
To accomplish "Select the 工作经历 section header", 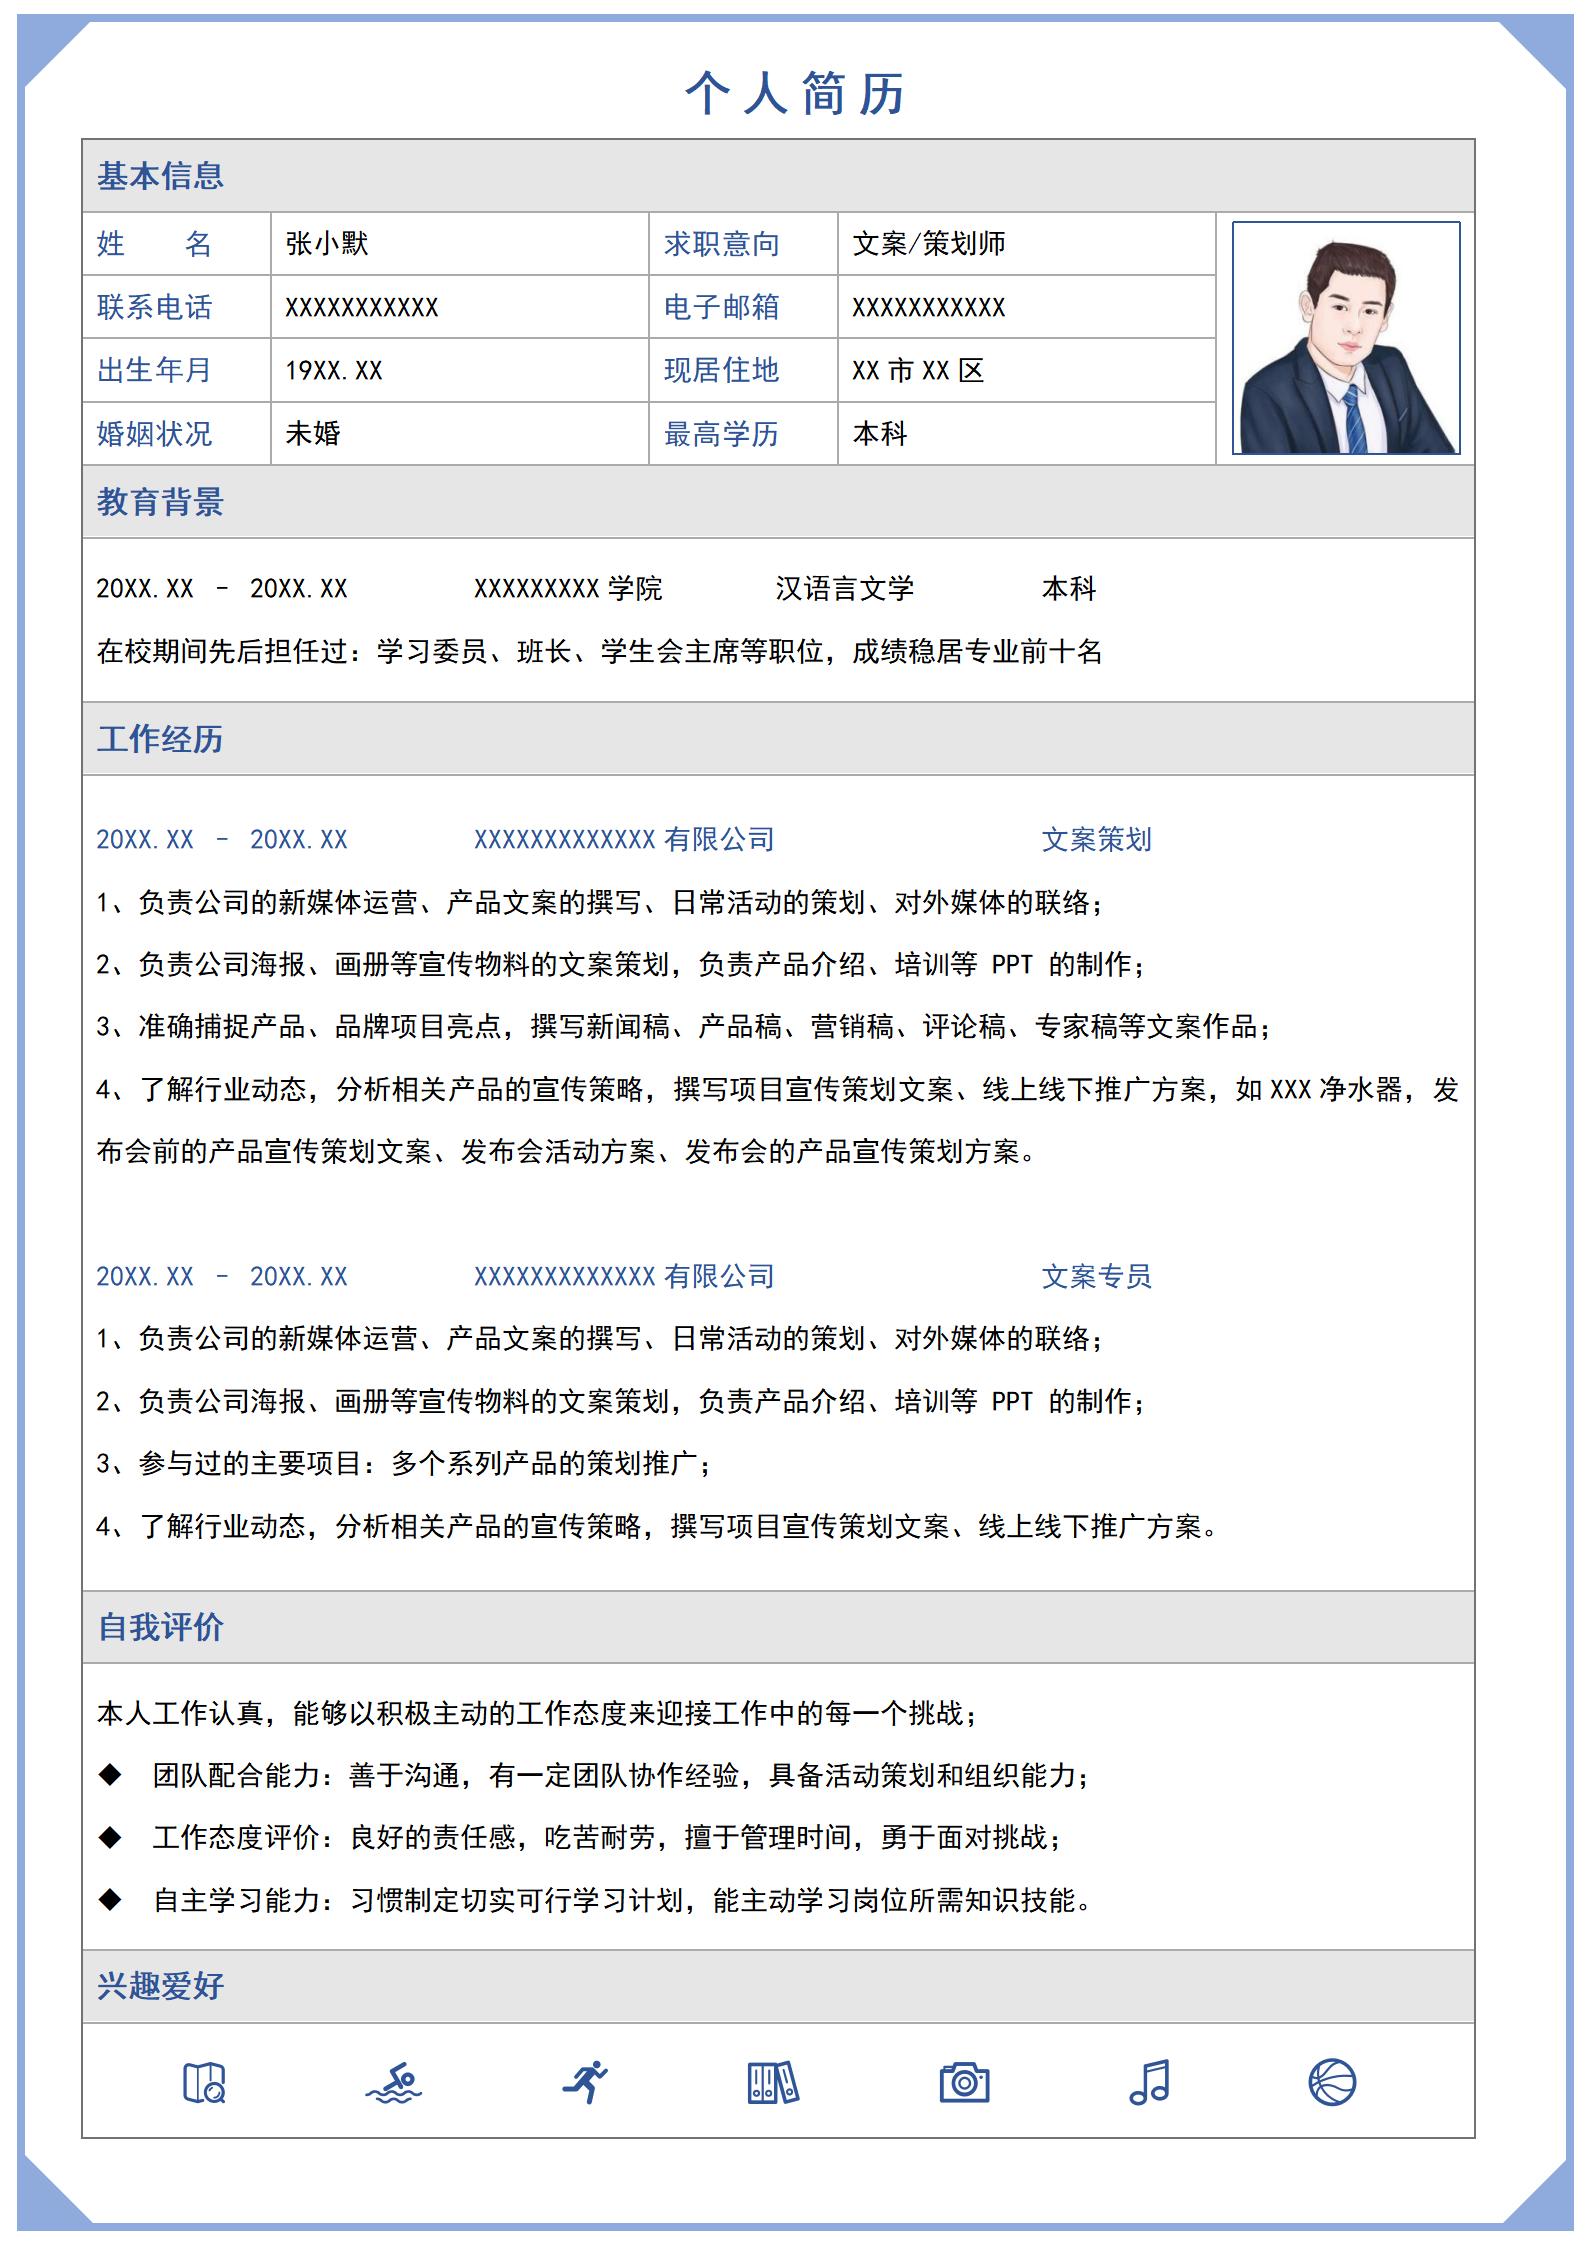I will (x=160, y=739).
